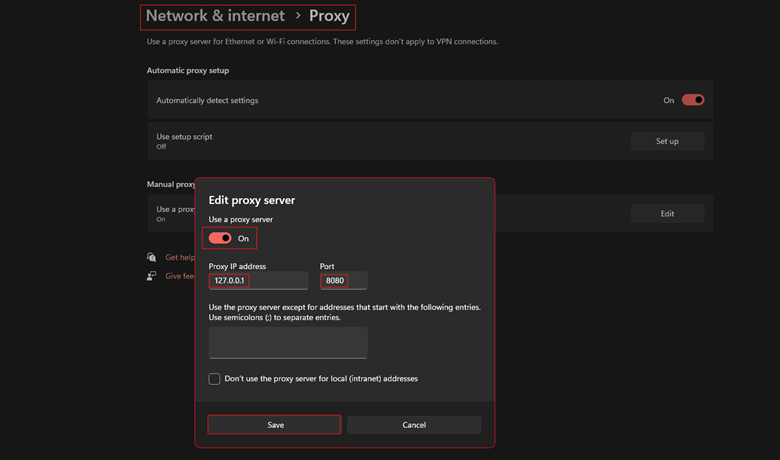Select the Use setup script row
Viewport: 780px width, 460px height.
(x=390, y=141)
